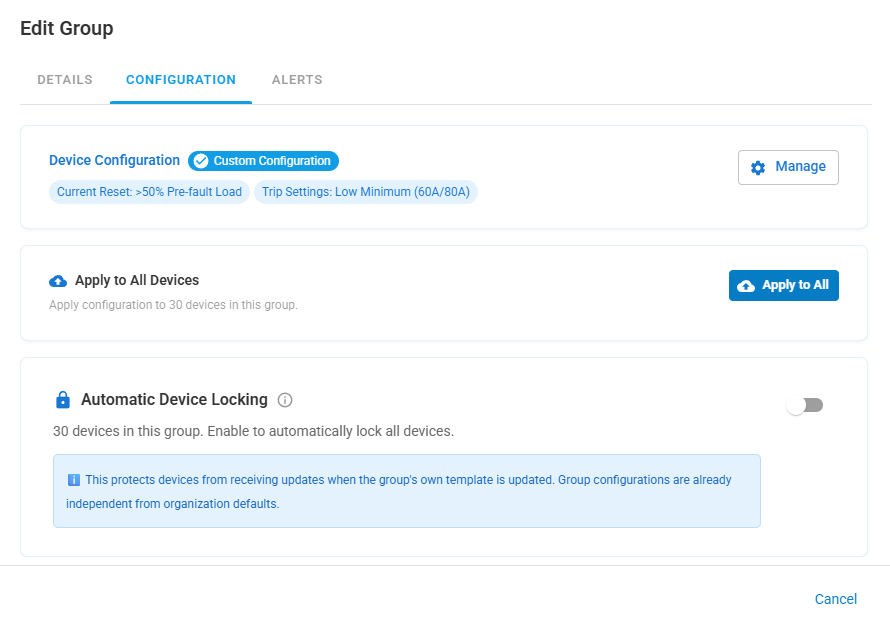
Task: Click the lock icon beside Automatic Device Locking
Action: tap(63, 400)
